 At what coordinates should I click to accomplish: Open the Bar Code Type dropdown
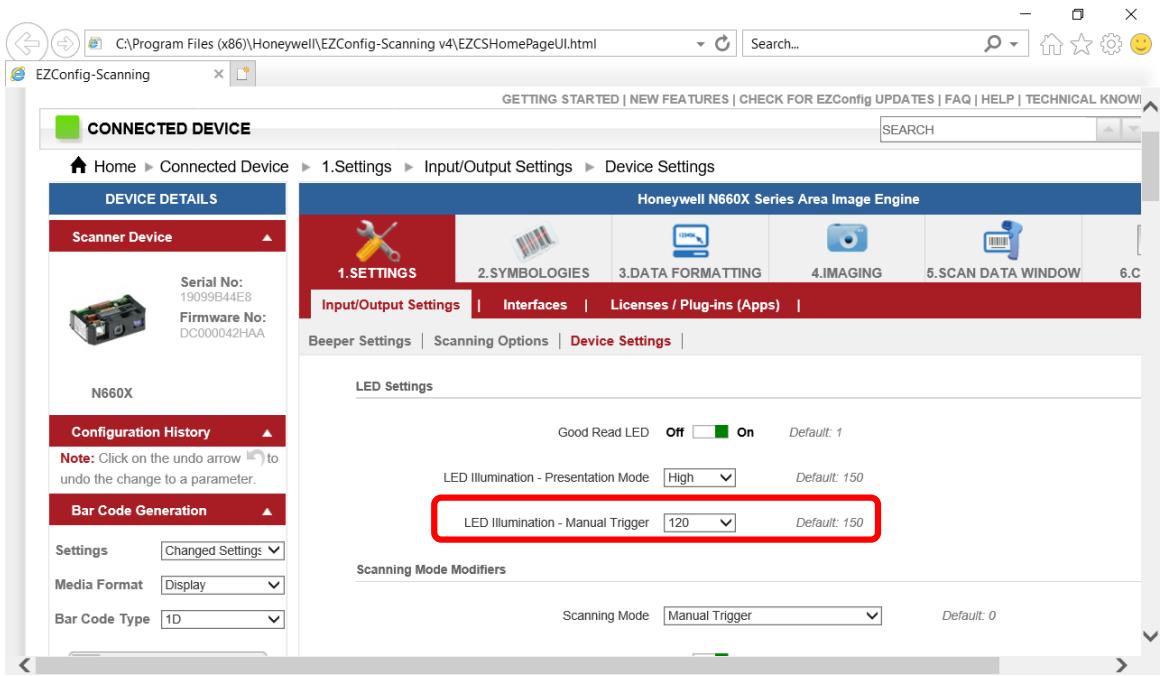(222, 619)
